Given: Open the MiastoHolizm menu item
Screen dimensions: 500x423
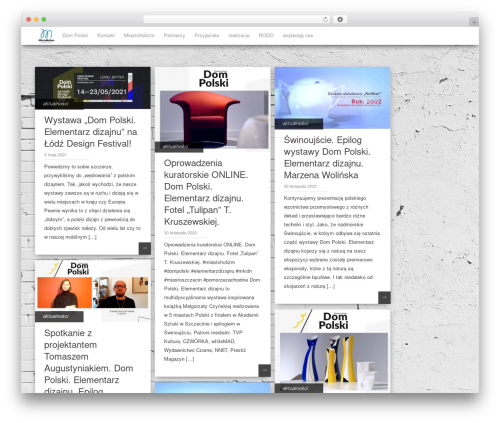Looking at the screenshot, I should pyautogui.click(x=139, y=35).
